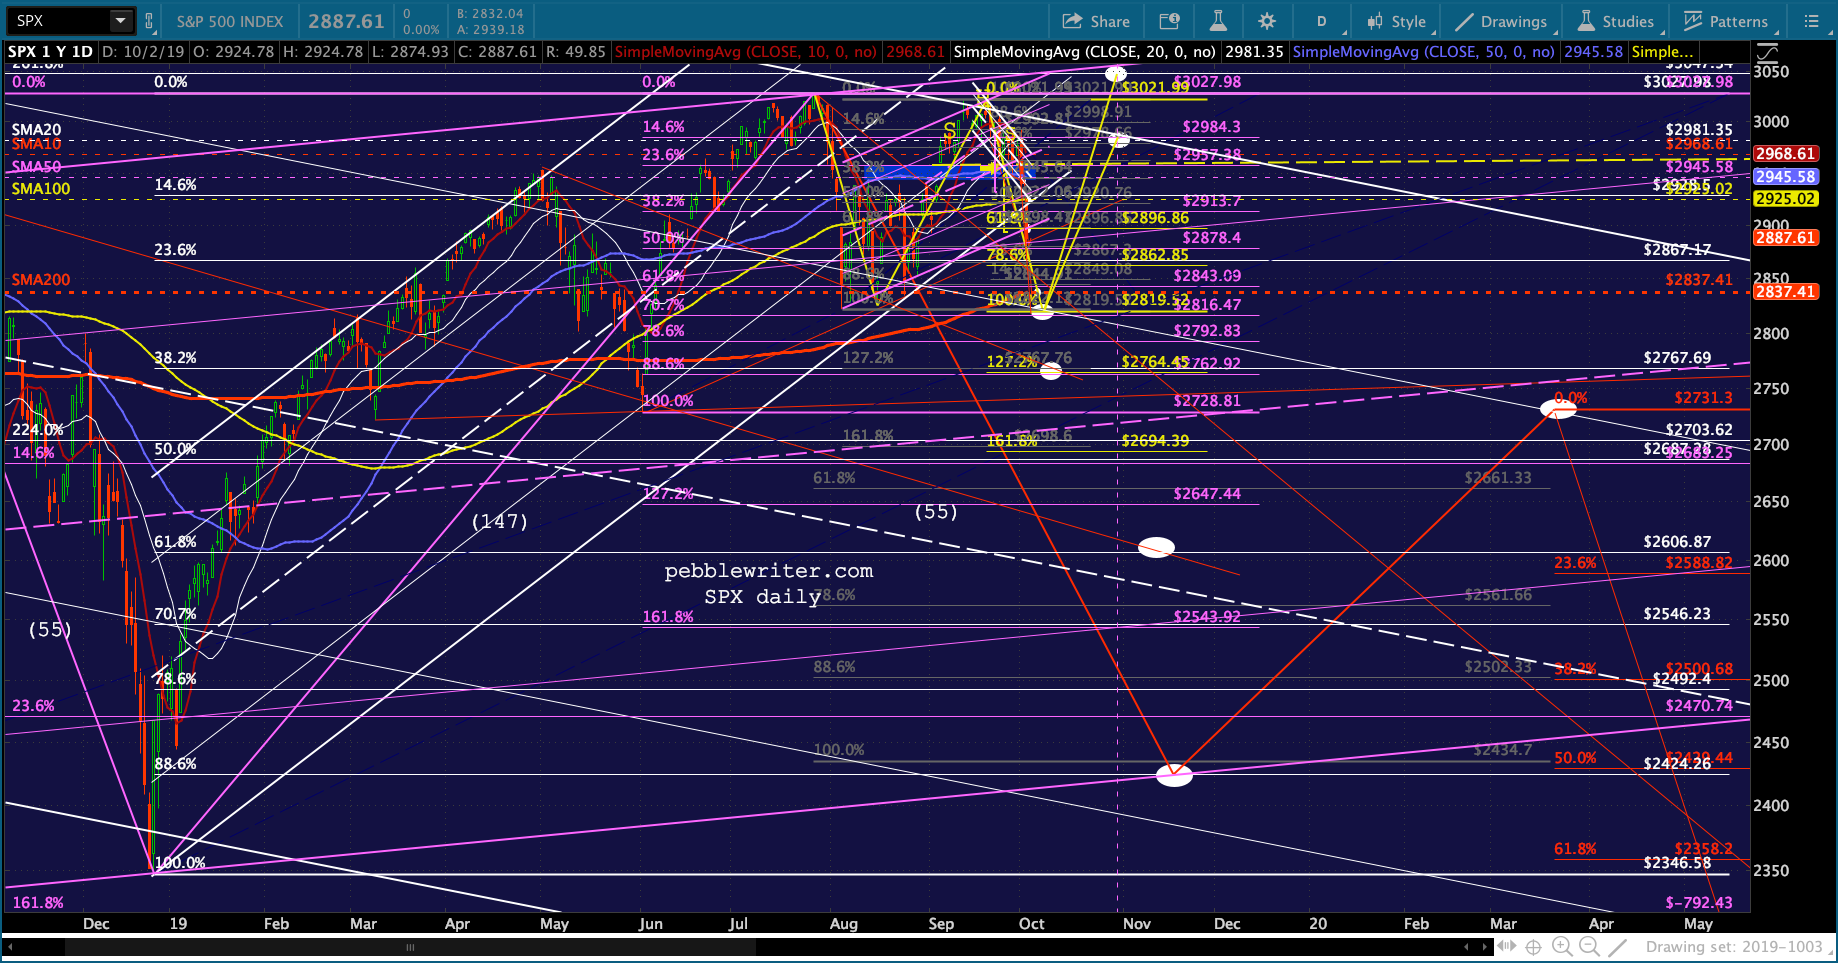1838x963 pixels.
Task: Click the Nov label on time axis
Action: 1137,924
